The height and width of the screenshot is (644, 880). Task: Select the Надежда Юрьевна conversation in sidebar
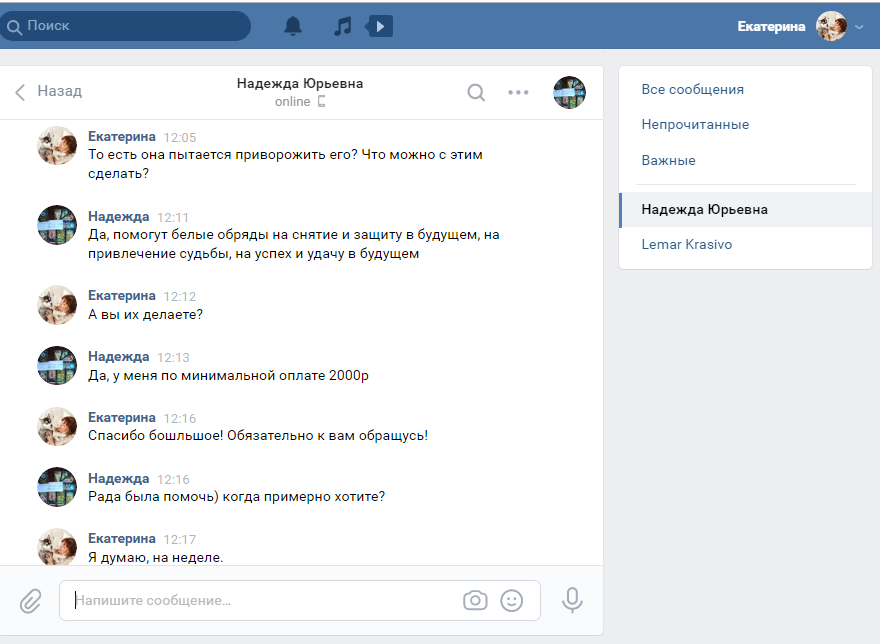click(x=705, y=210)
